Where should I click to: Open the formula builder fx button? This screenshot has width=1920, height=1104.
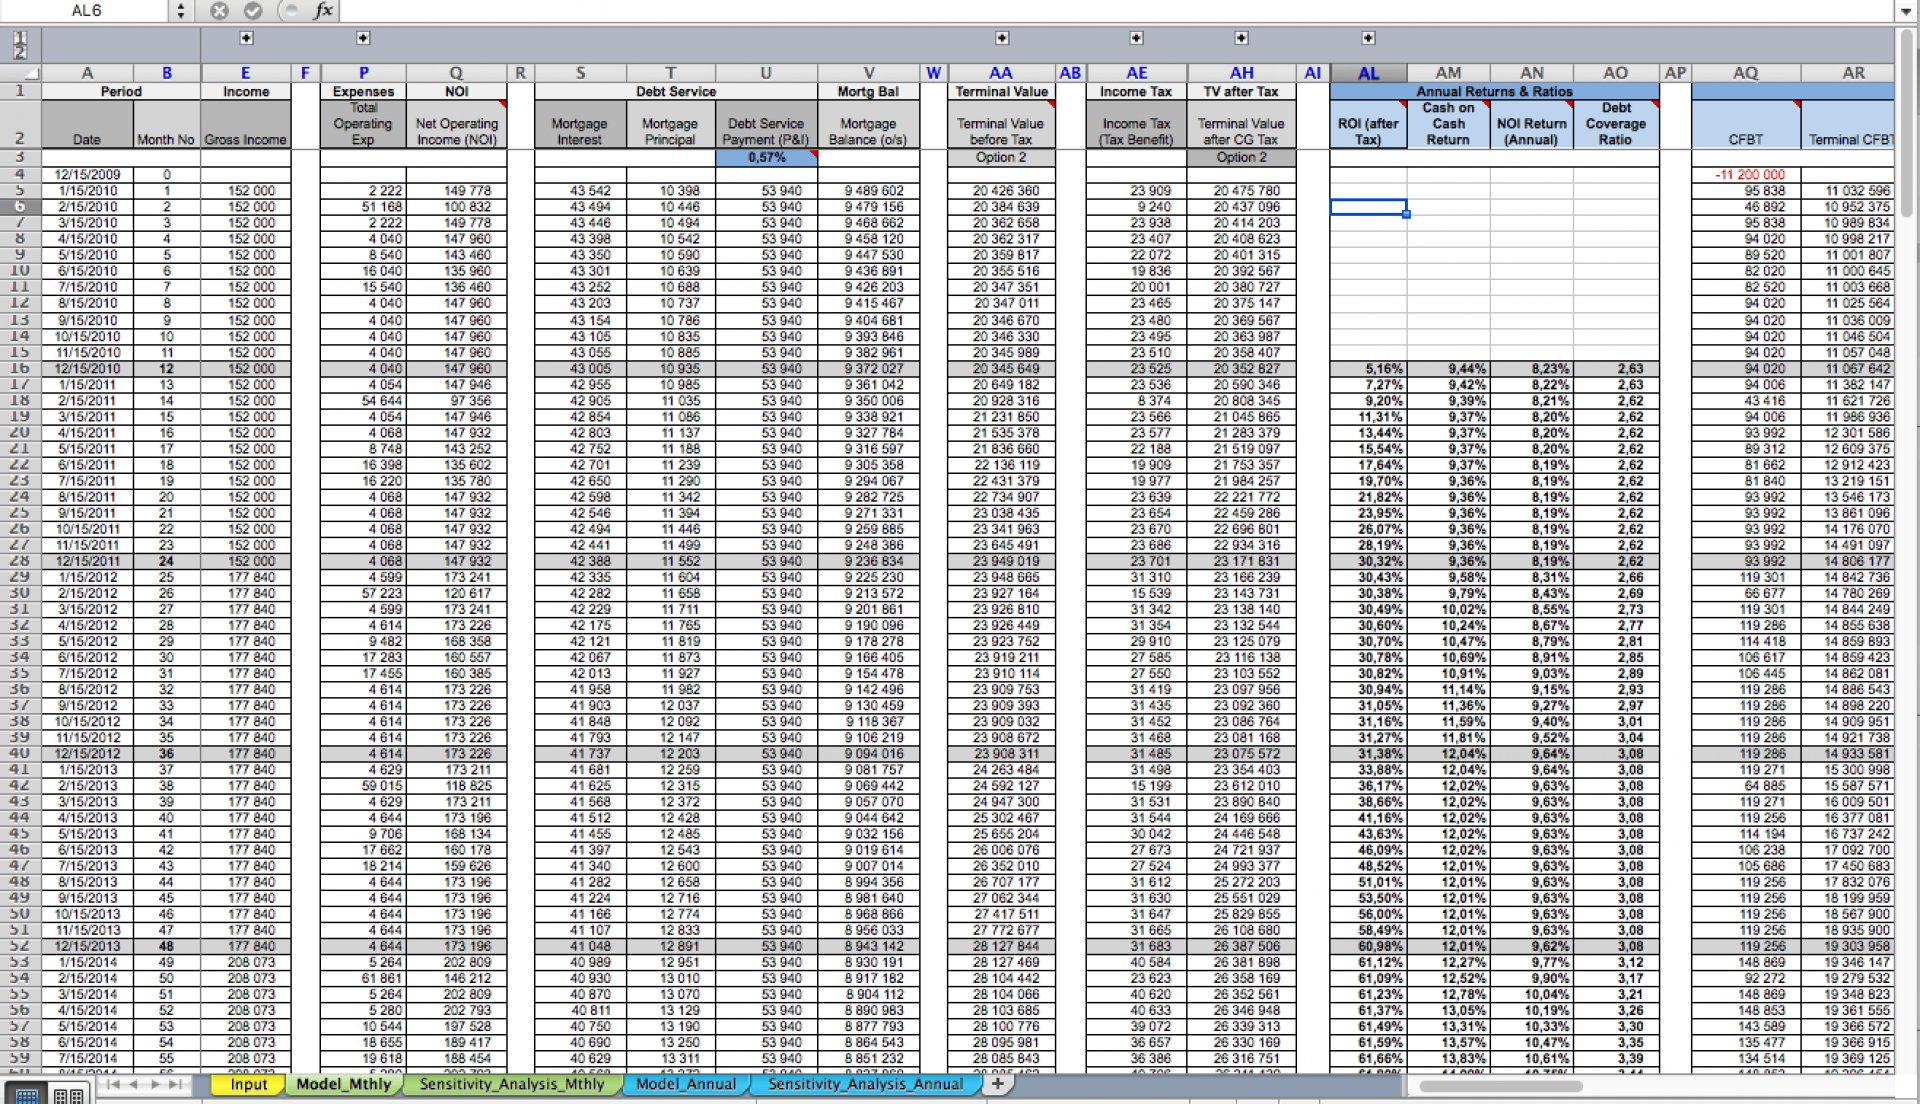coord(323,10)
